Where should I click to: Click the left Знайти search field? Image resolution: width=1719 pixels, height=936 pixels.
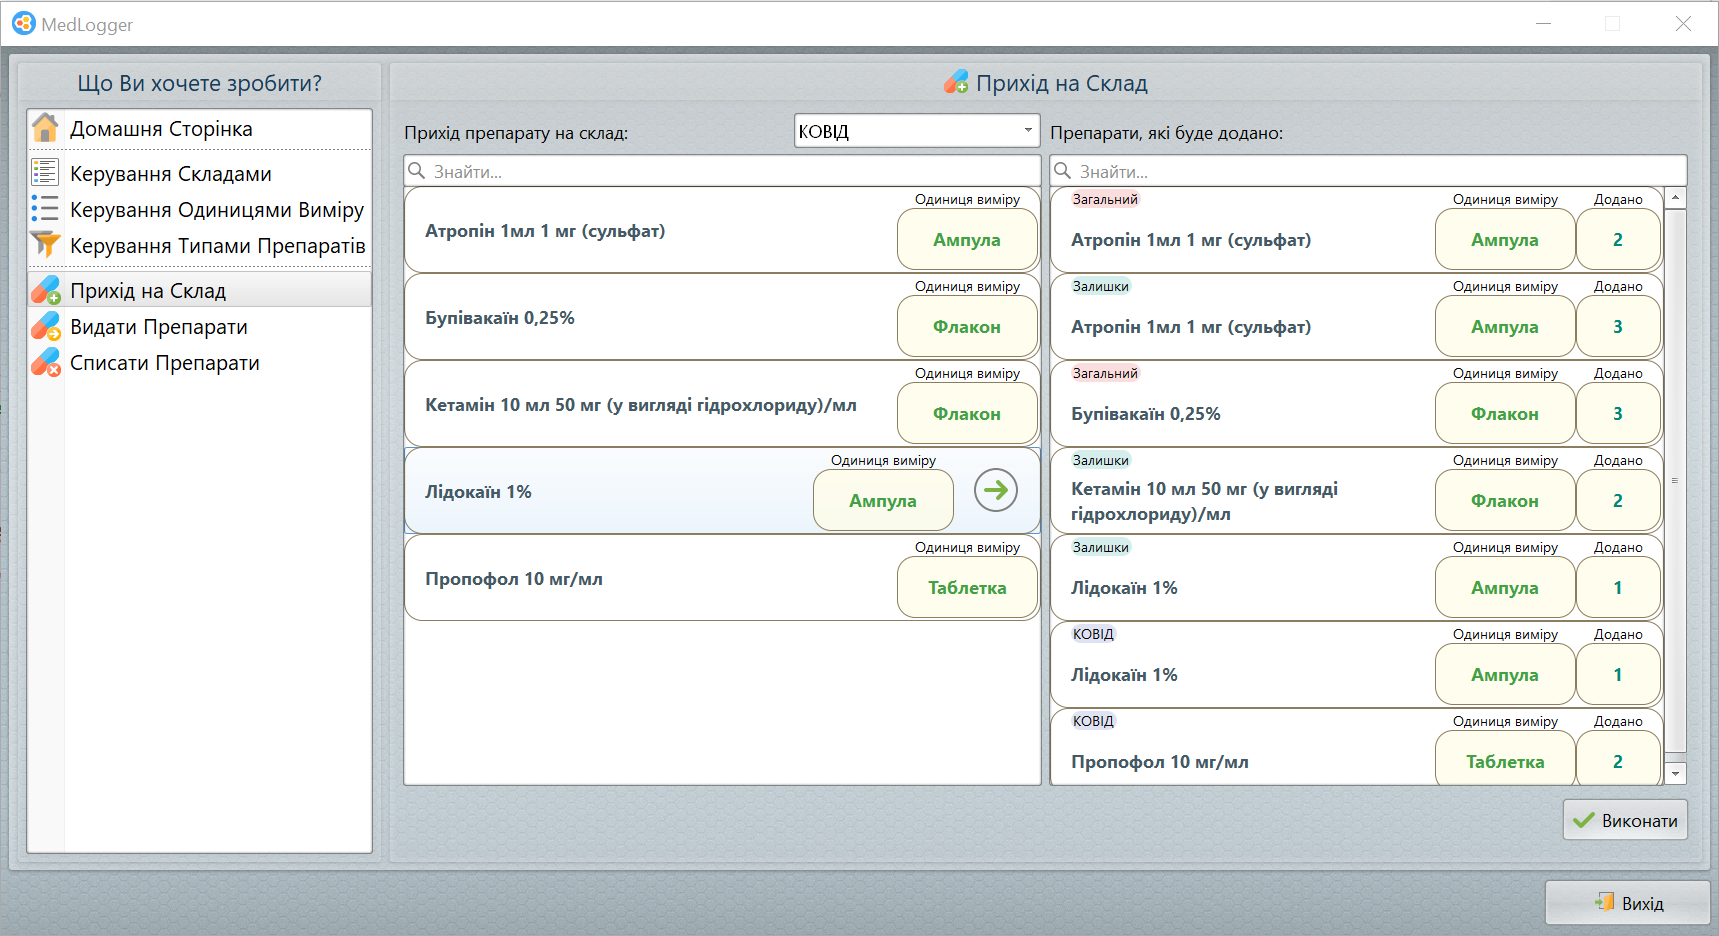[722, 172]
